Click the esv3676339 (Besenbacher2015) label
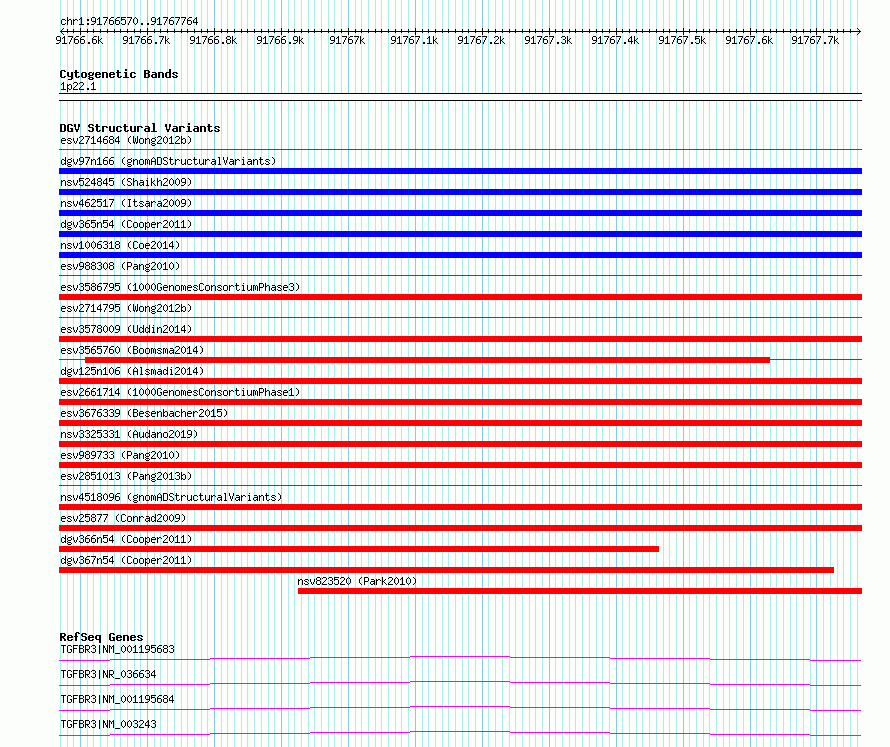 click(144, 413)
